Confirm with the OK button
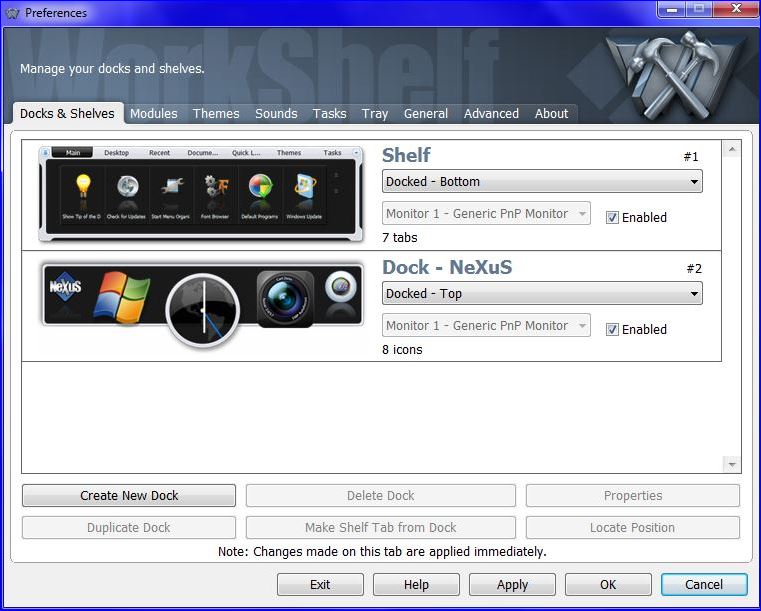The height and width of the screenshot is (611, 761). pos(608,584)
